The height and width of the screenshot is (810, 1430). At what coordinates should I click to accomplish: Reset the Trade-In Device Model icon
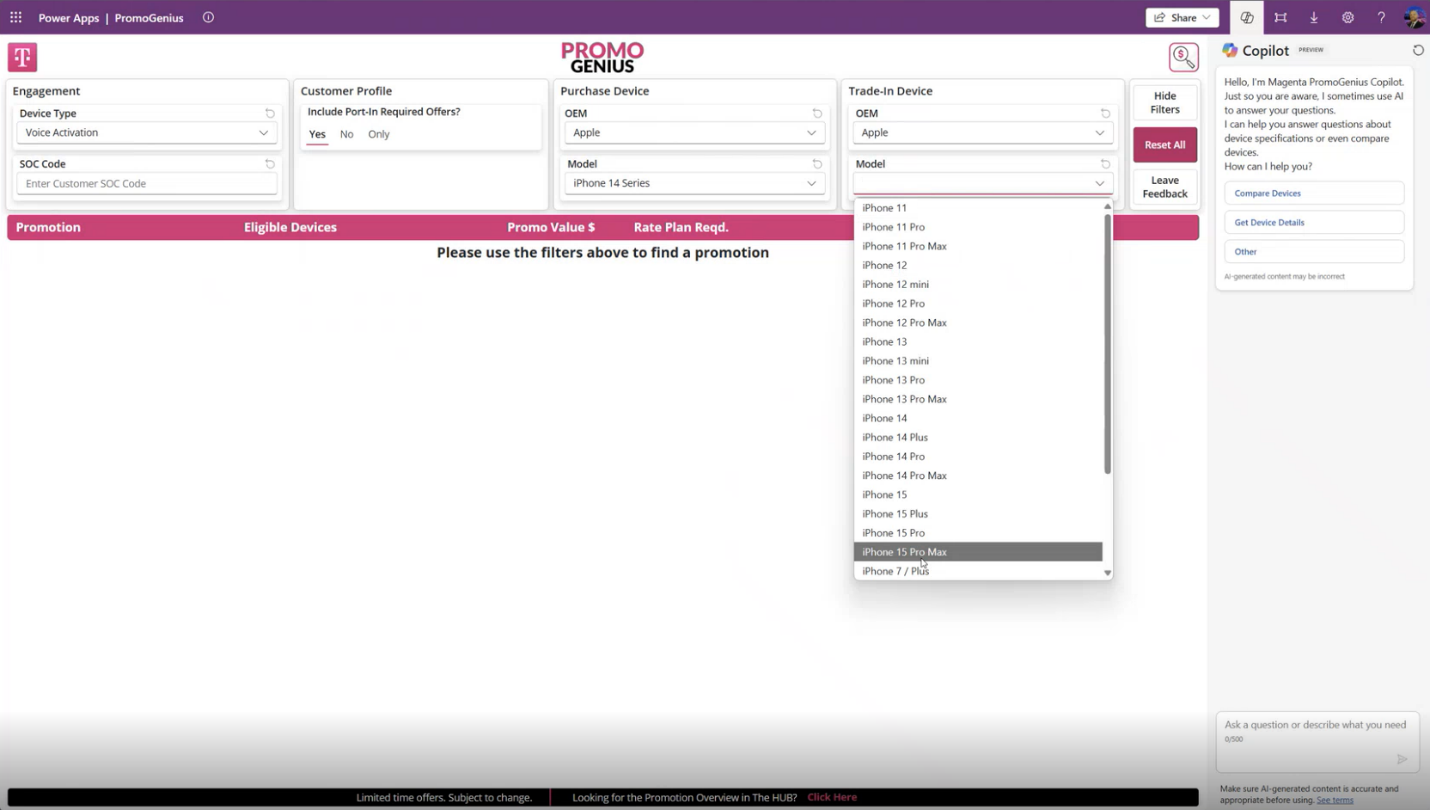[1105, 164]
